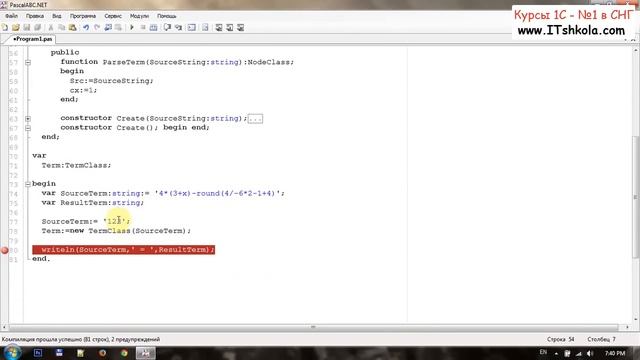The image size is (640, 360).
Task: Click the 'end.' line at the bottom
Action: coord(41,259)
